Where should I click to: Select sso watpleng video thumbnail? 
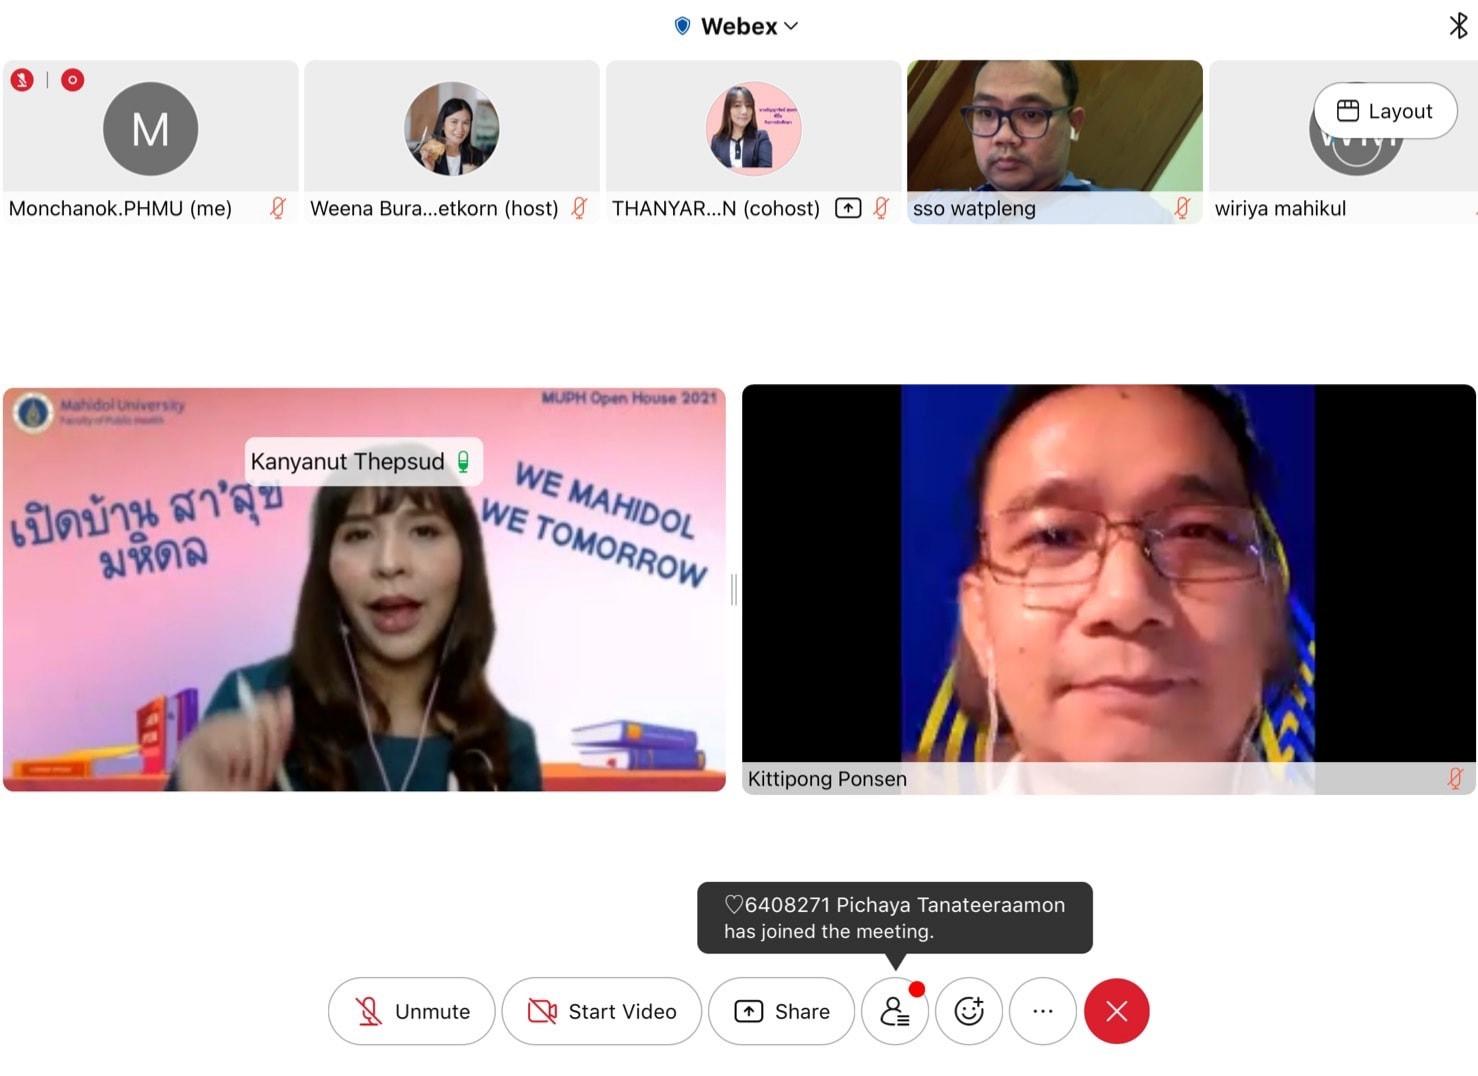click(1055, 141)
